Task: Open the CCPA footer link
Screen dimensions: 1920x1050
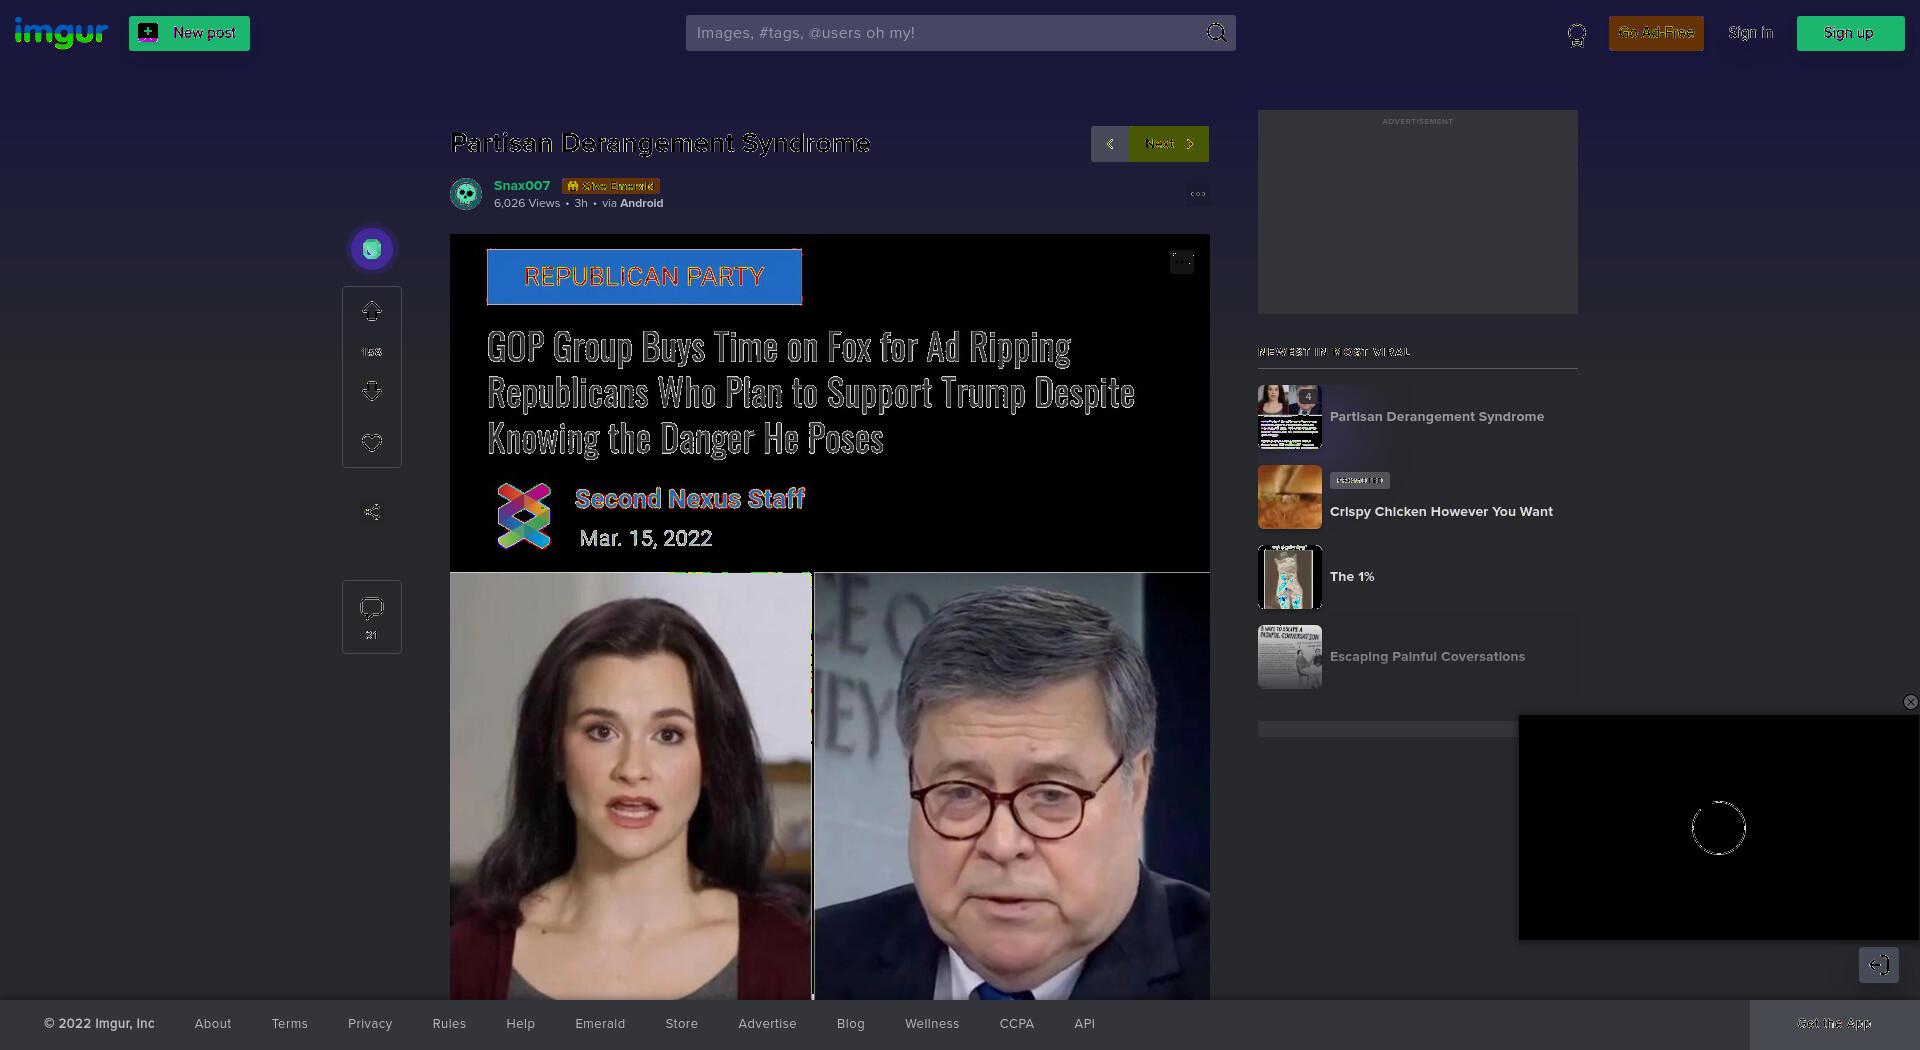Action: 1017,1024
